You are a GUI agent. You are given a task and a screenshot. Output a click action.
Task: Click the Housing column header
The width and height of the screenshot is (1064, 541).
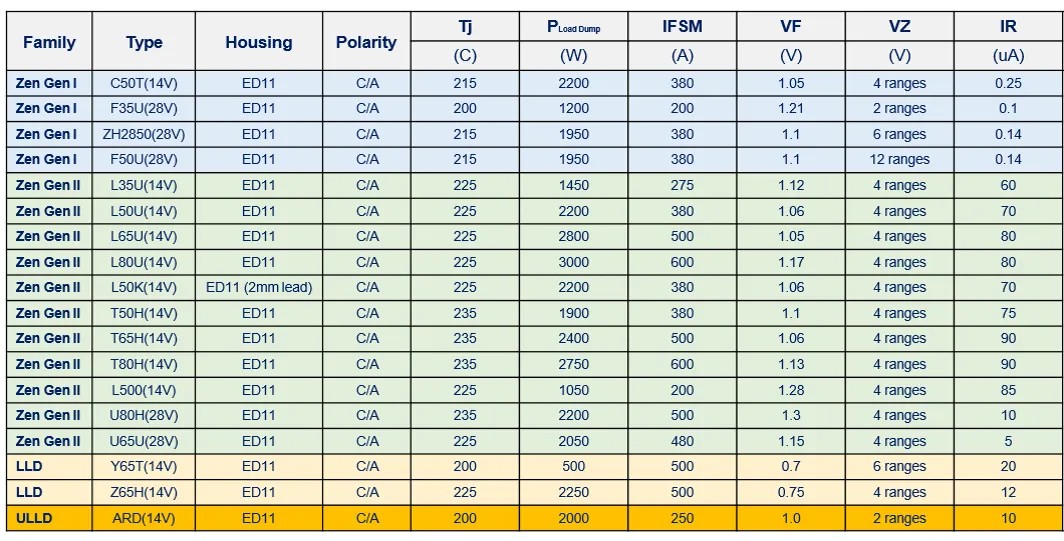click(x=258, y=42)
